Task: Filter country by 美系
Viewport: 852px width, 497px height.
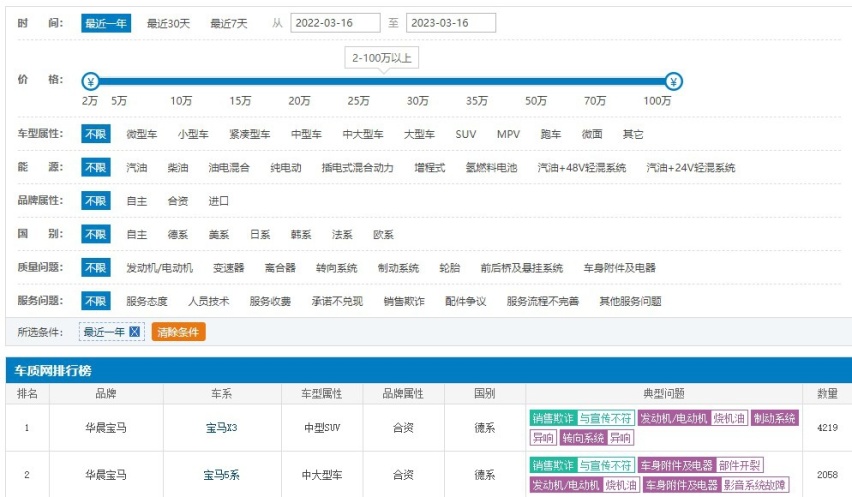Action: (x=218, y=235)
